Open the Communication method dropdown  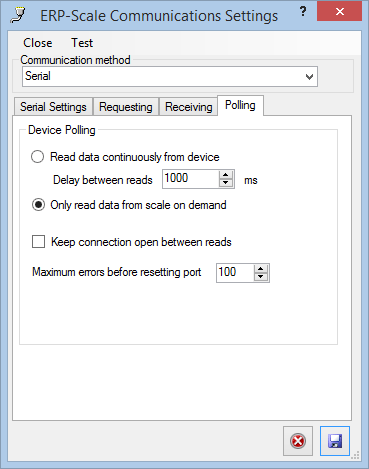(x=170, y=76)
